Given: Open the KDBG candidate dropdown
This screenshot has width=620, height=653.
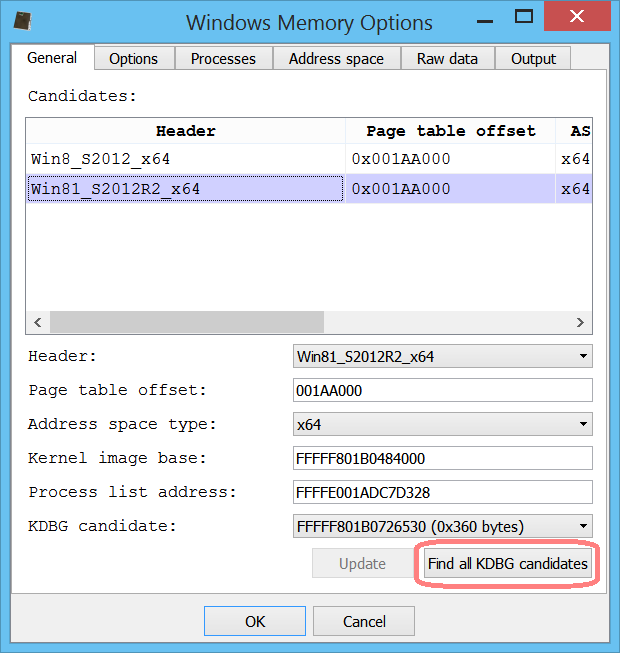Looking at the screenshot, I should click(x=443, y=526).
